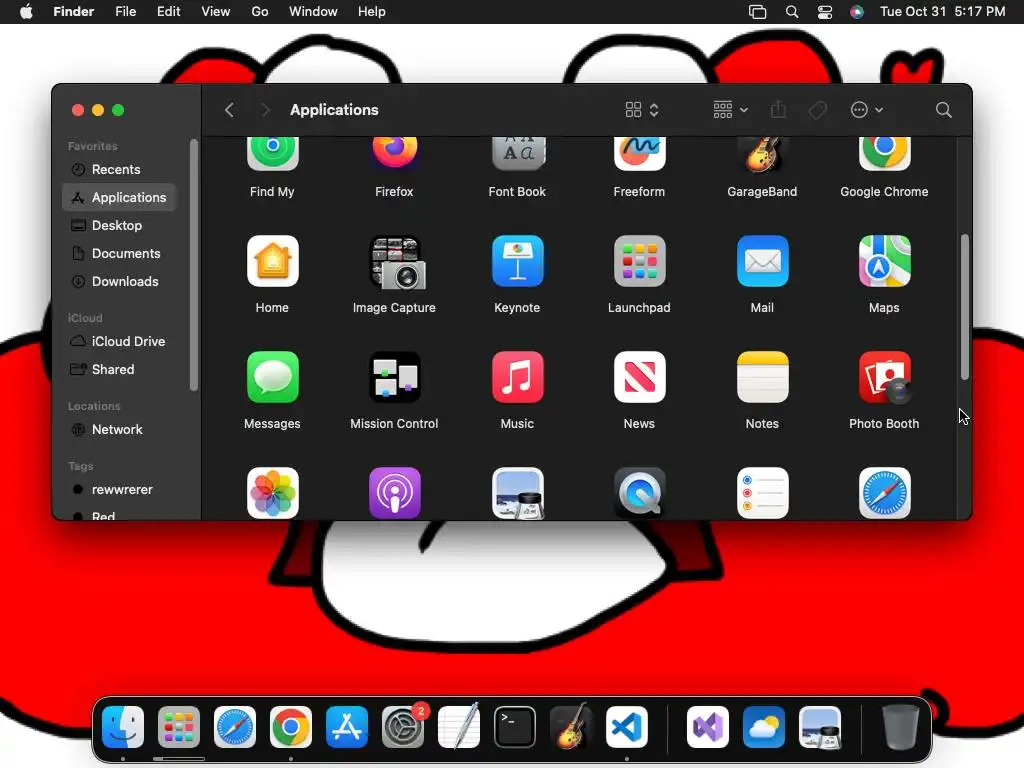Click the Mission Control app icon
1024x768 pixels.
point(394,377)
